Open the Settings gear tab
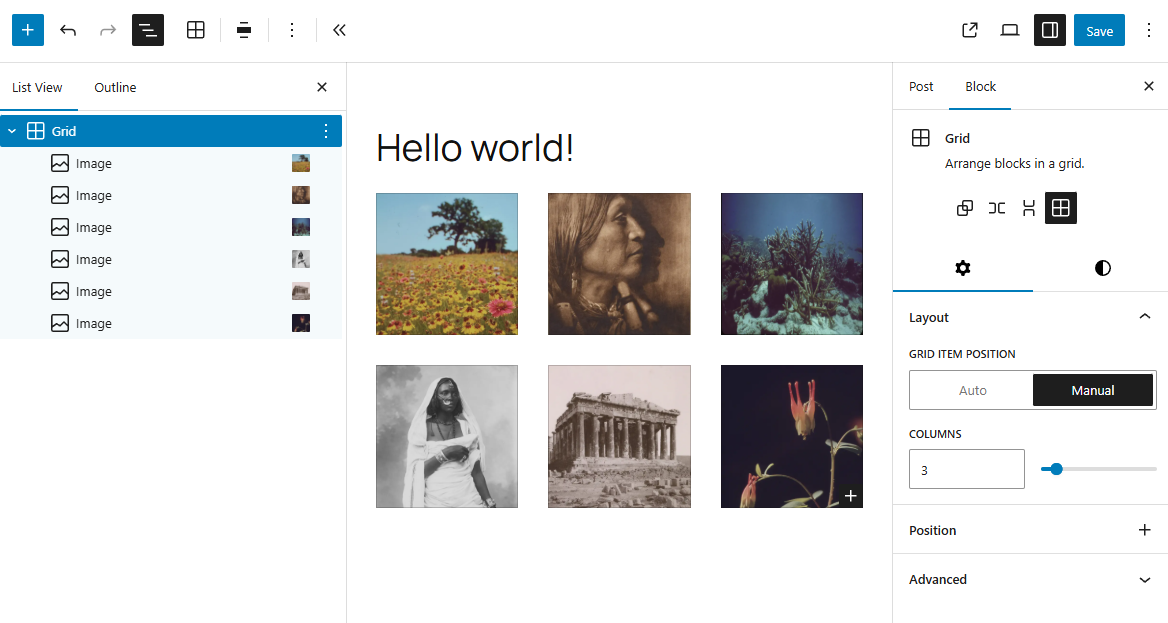This screenshot has height=623, width=1168. click(x=962, y=268)
